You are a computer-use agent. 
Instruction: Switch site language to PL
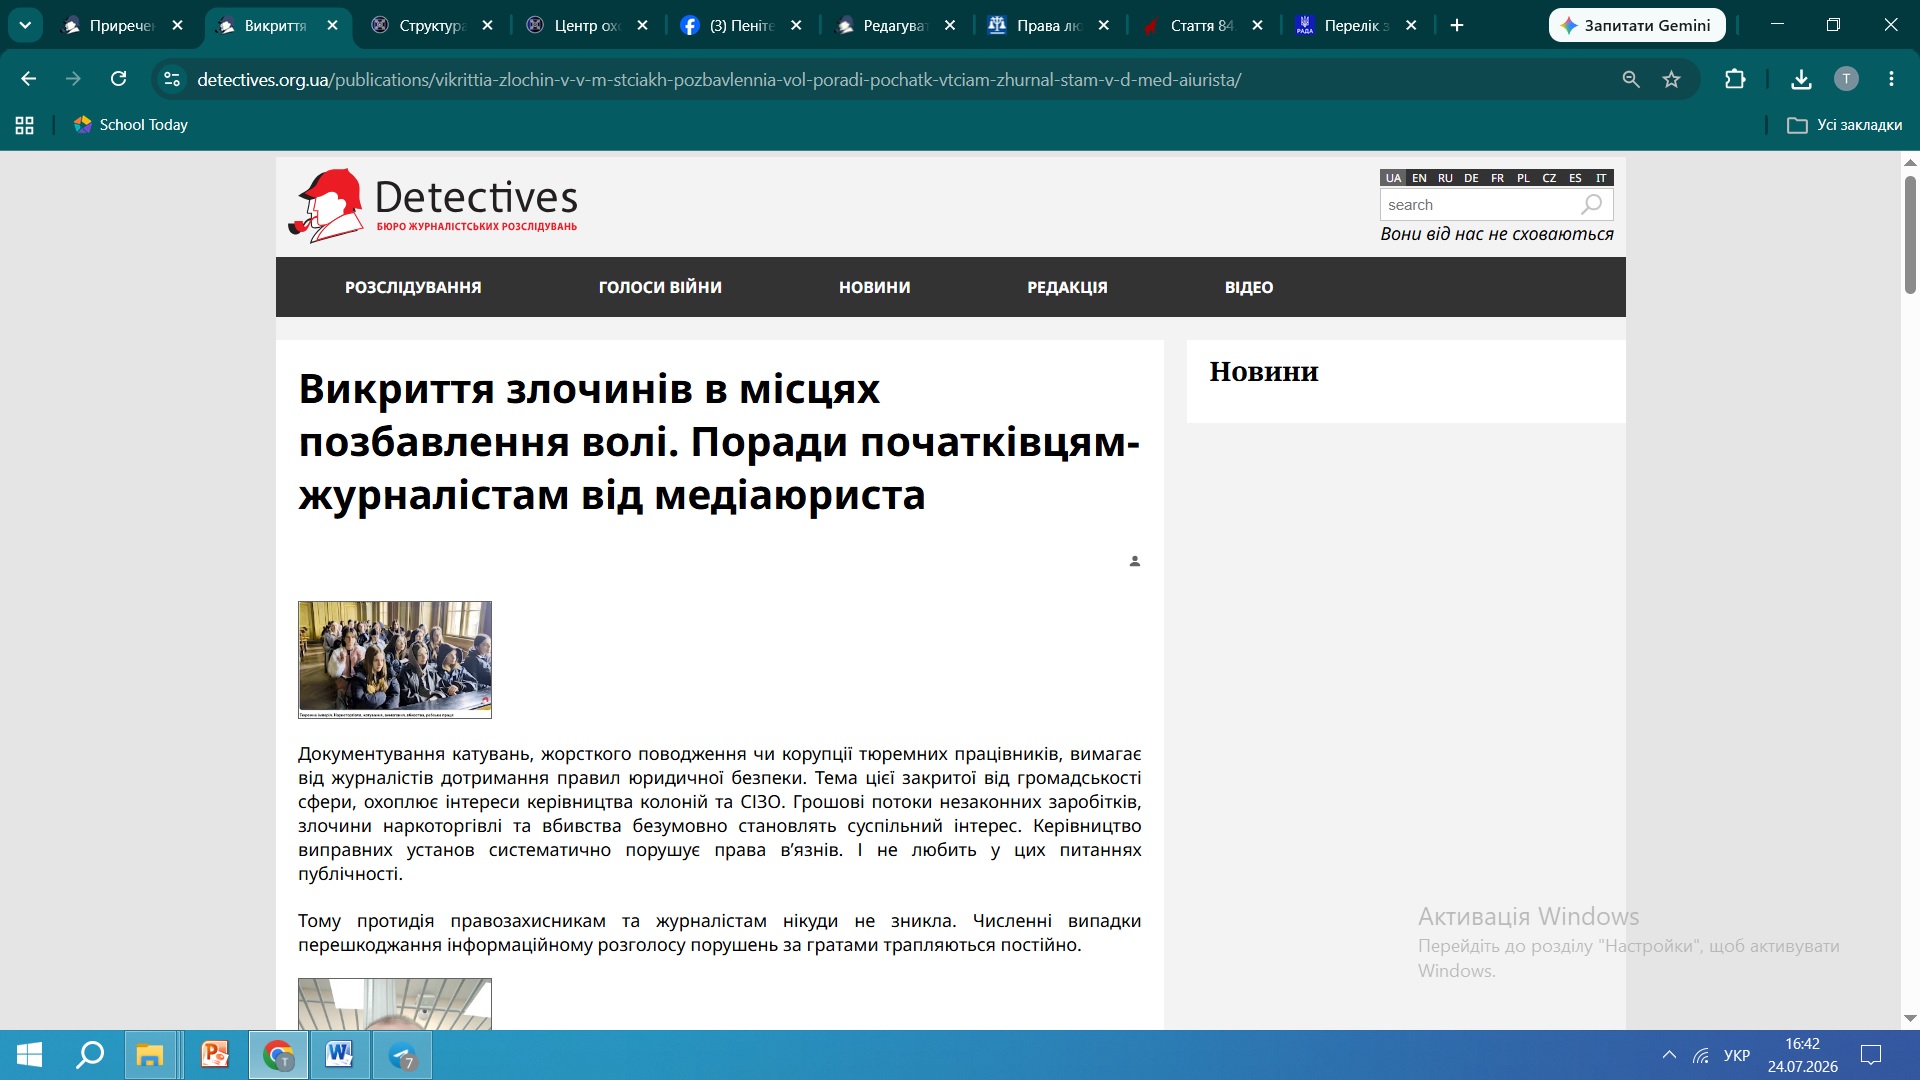(1523, 178)
